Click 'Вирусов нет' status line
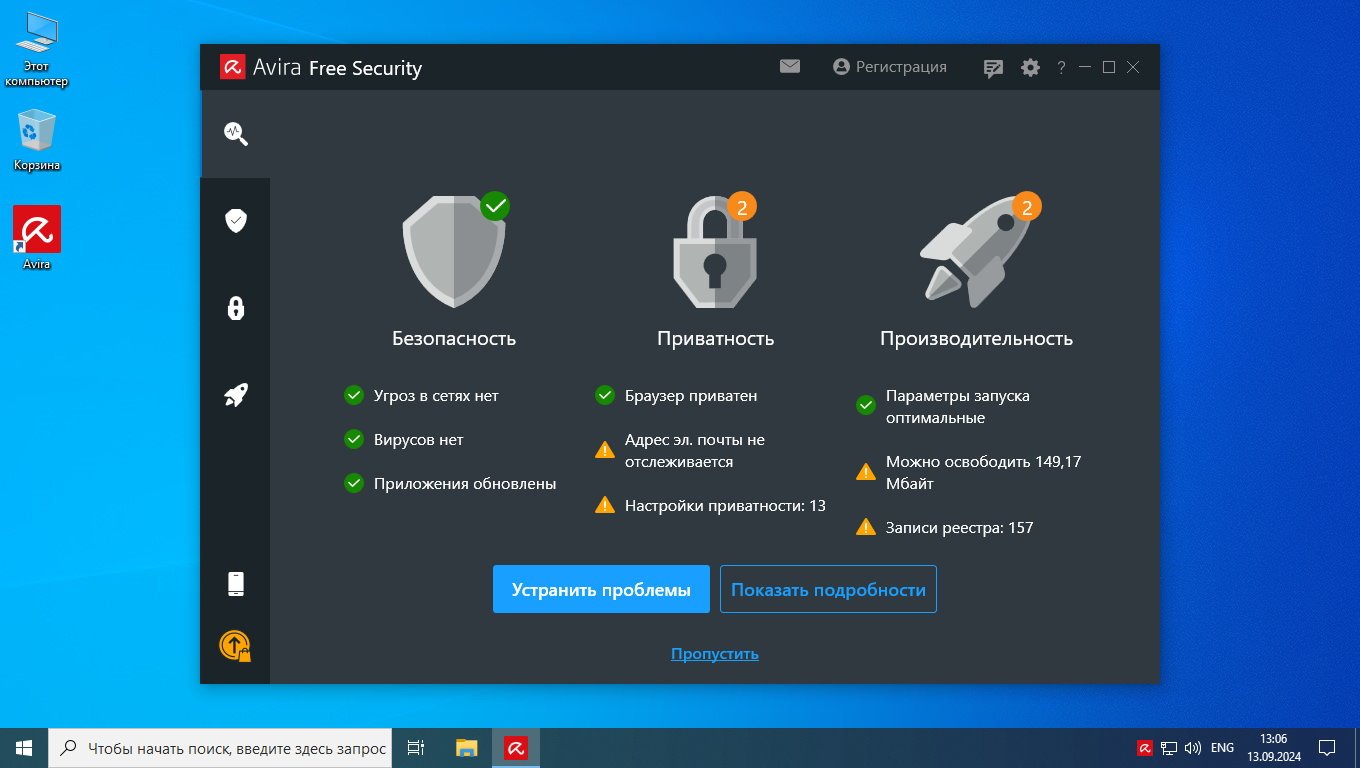Image resolution: width=1360 pixels, height=768 pixels. tap(404, 440)
